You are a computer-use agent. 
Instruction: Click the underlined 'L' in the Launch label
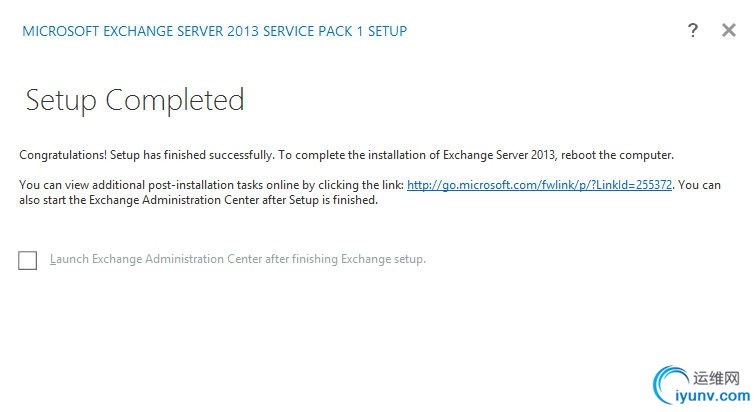click(53, 259)
